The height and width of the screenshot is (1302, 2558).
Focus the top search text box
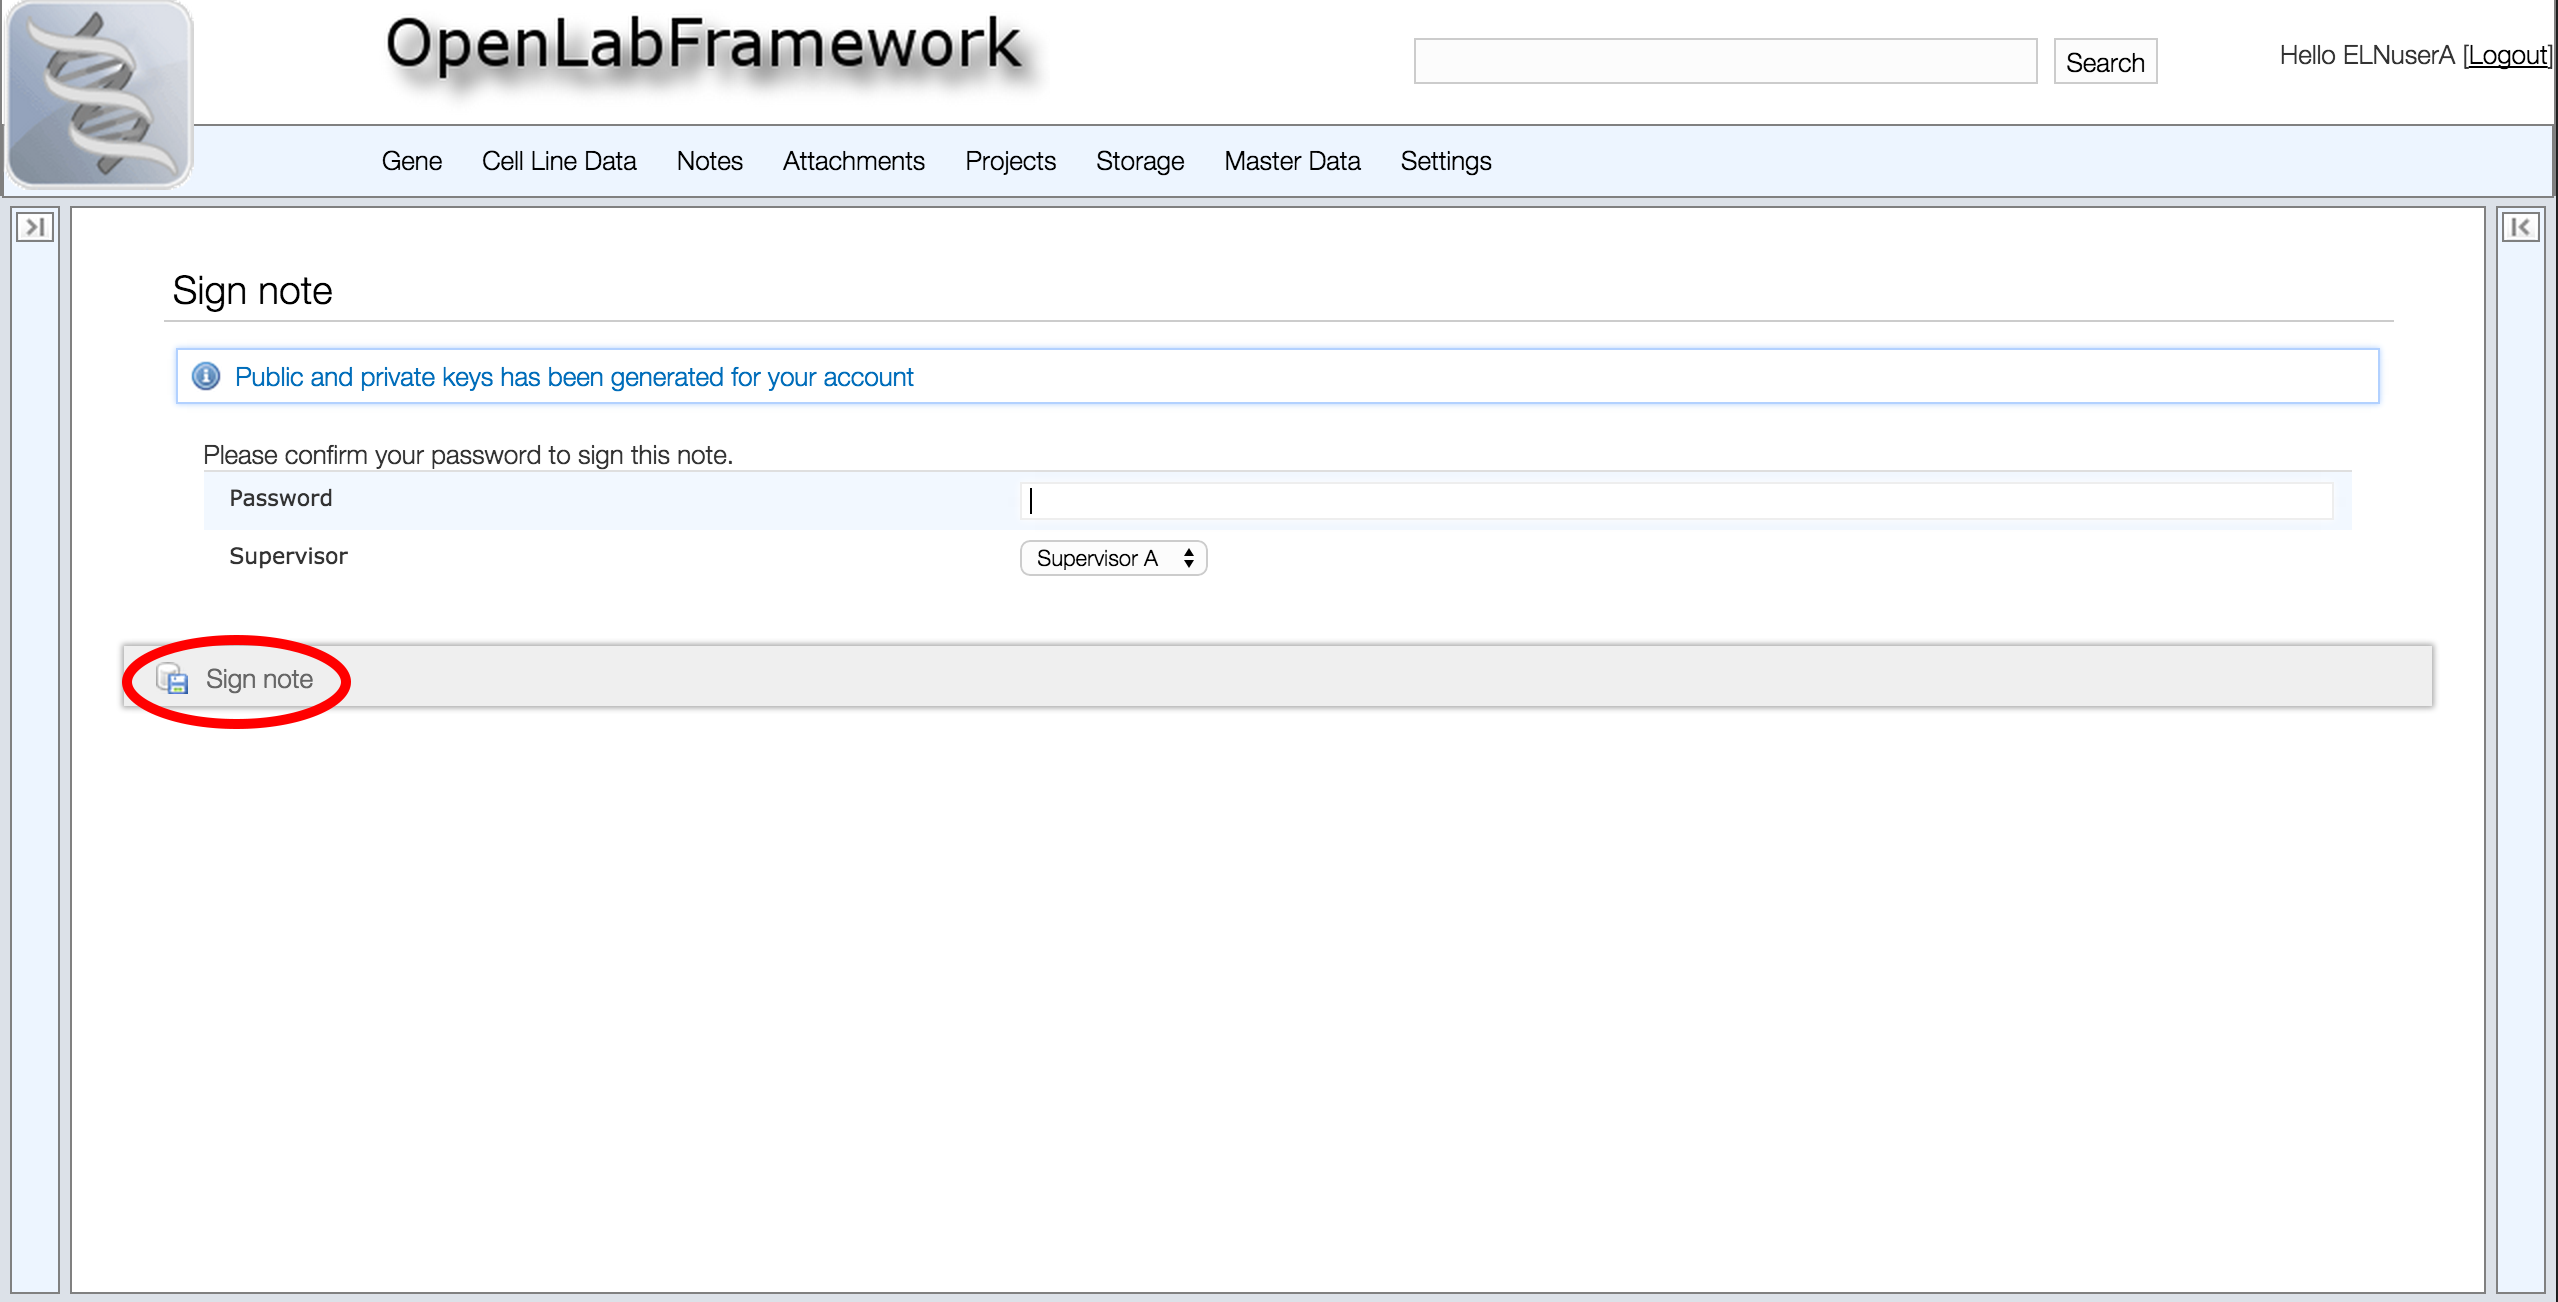(x=1725, y=62)
